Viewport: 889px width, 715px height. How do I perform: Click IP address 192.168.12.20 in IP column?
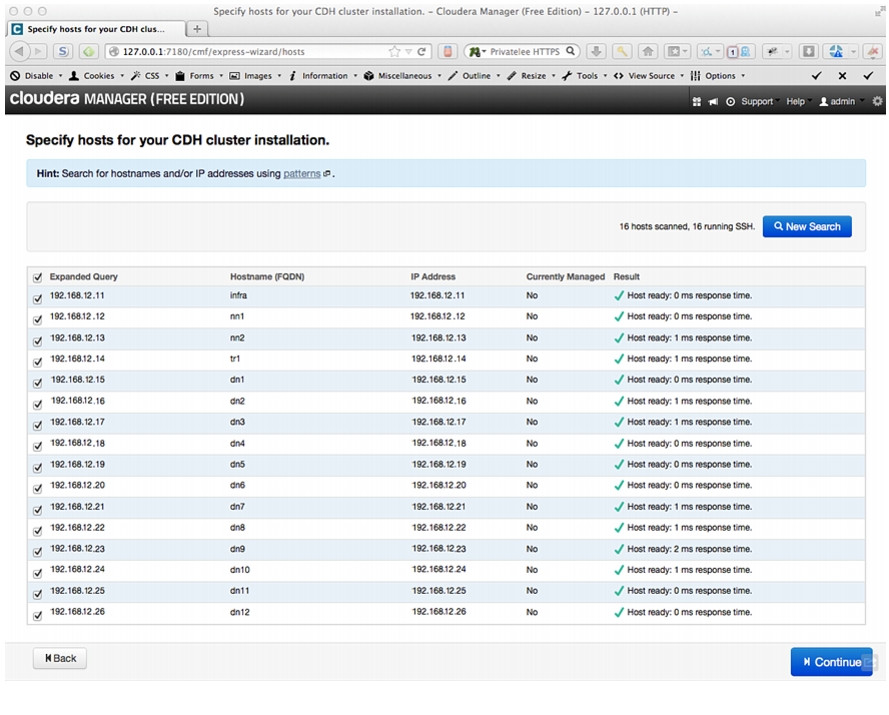pos(439,485)
